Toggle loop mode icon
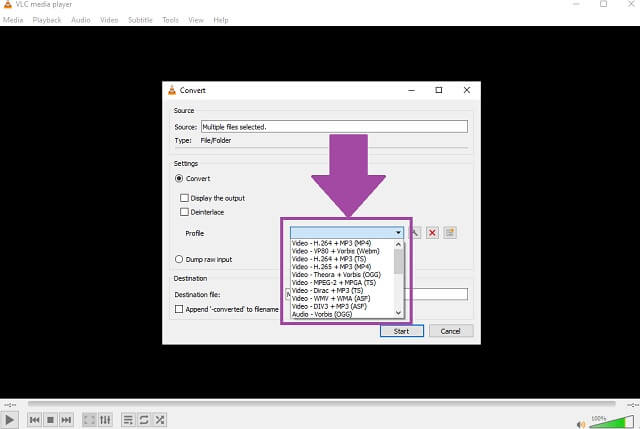The image size is (640, 429). (x=144, y=420)
